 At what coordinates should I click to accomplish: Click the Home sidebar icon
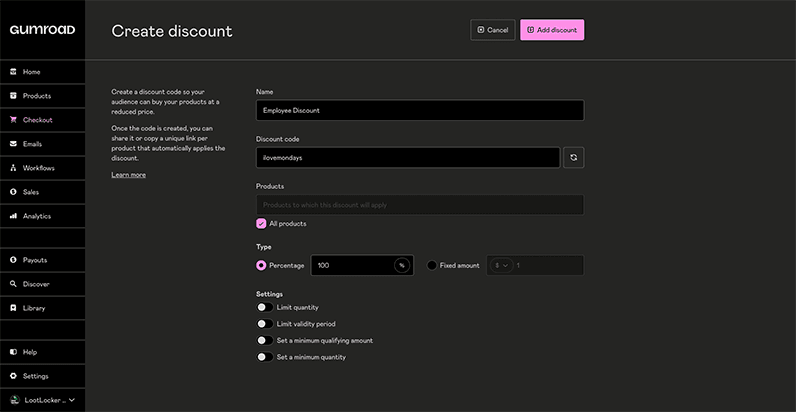pos(14,72)
